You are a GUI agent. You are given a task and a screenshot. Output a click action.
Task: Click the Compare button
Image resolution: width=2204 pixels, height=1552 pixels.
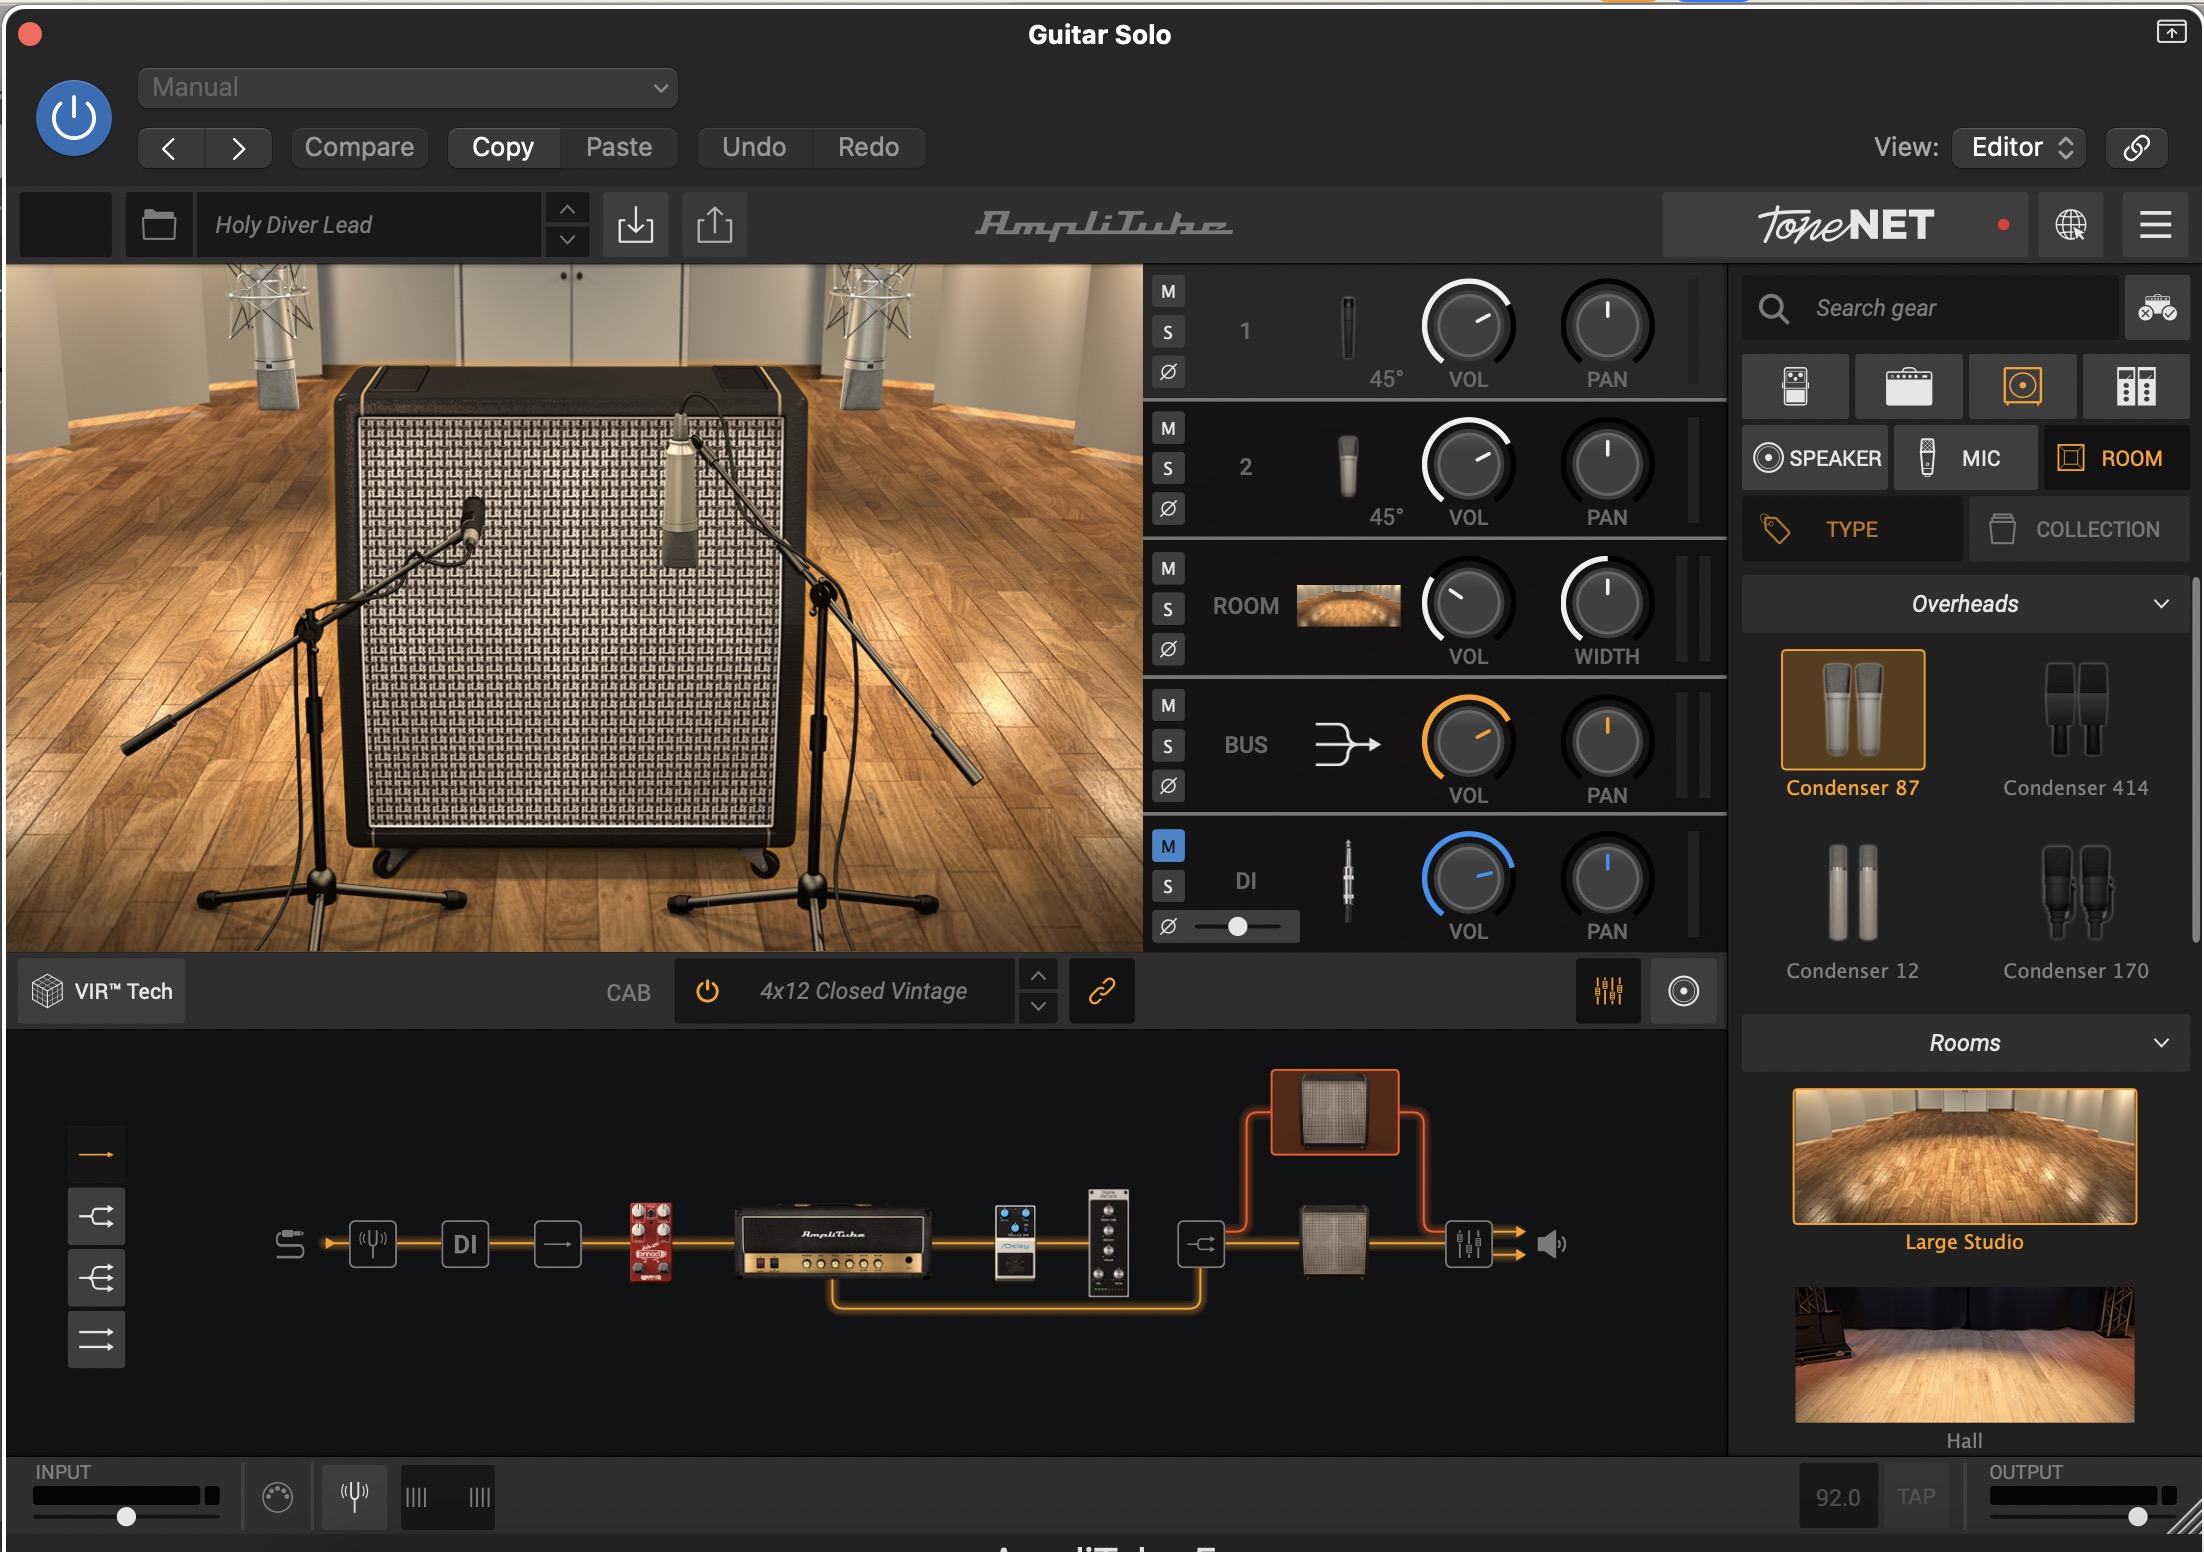(x=359, y=148)
